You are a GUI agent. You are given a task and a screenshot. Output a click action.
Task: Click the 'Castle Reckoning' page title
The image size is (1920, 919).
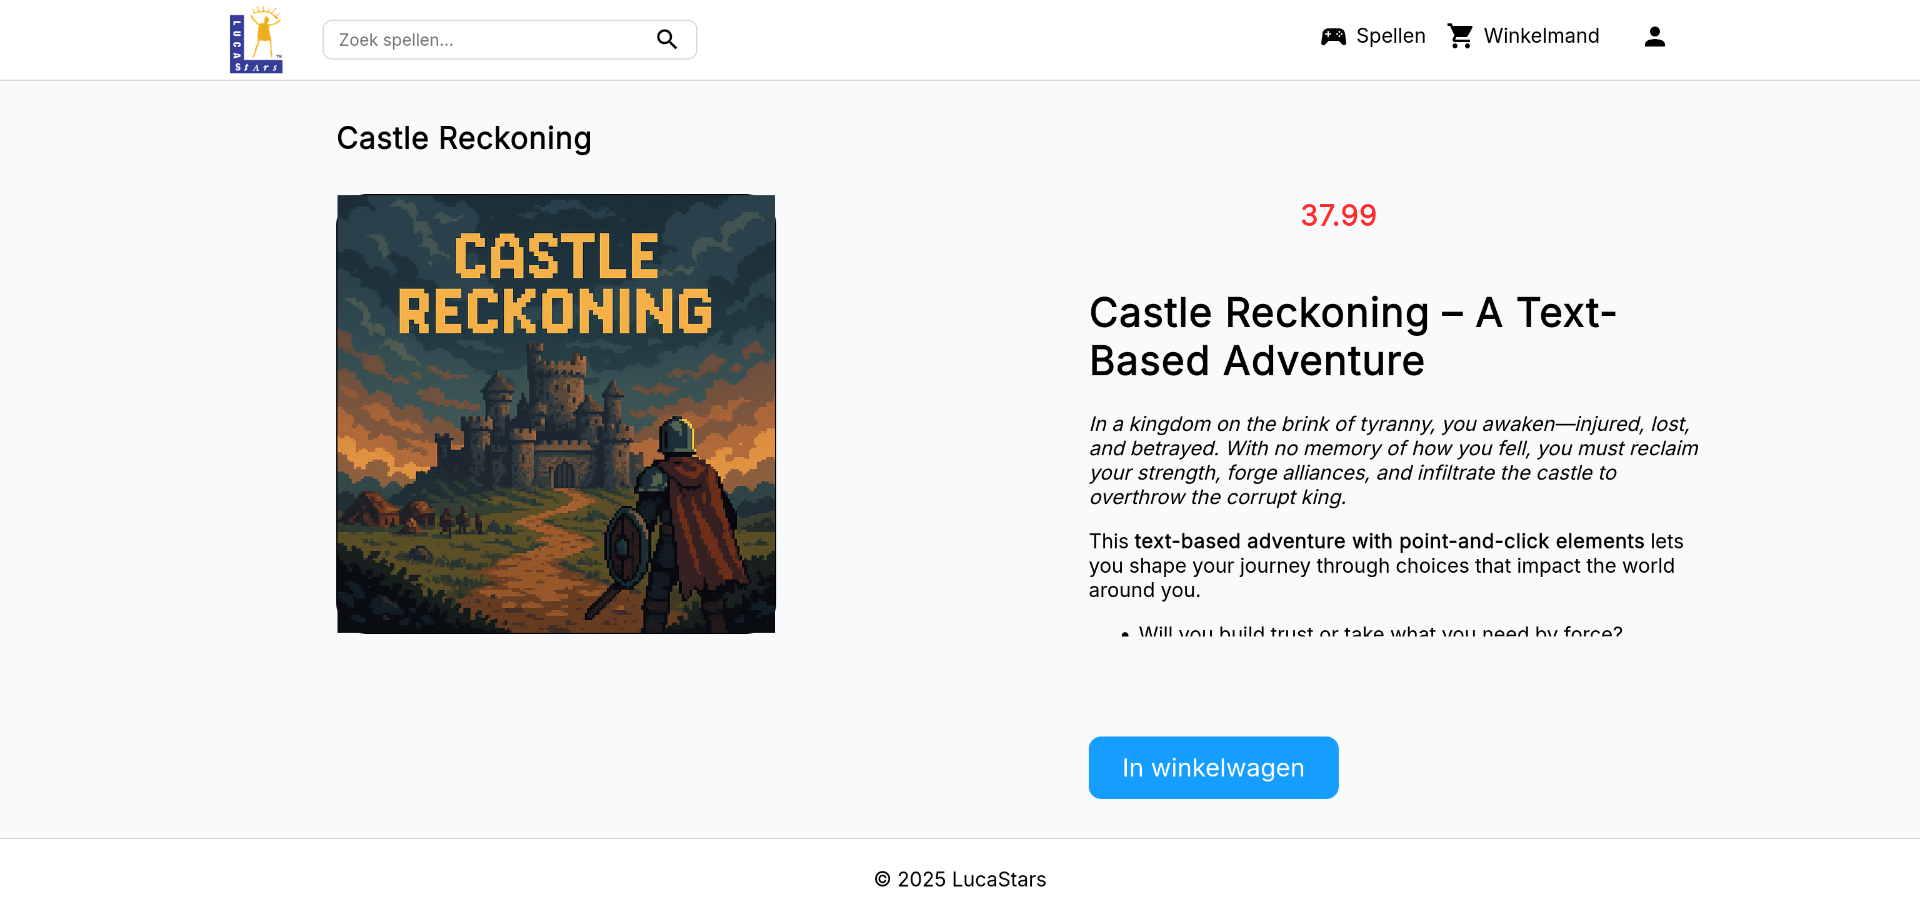coord(464,138)
